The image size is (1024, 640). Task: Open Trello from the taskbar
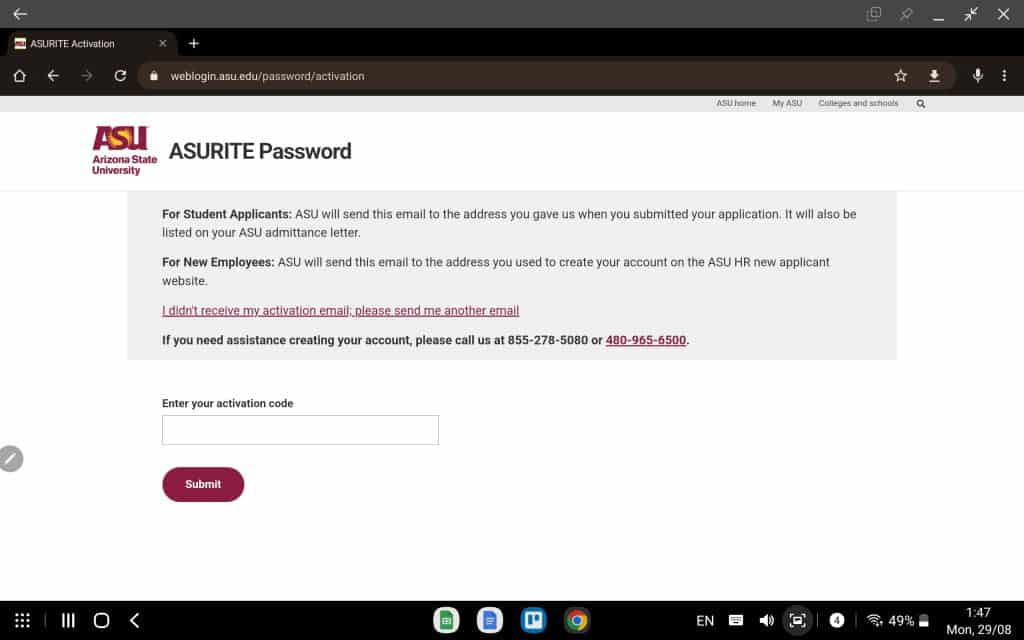point(533,620)
